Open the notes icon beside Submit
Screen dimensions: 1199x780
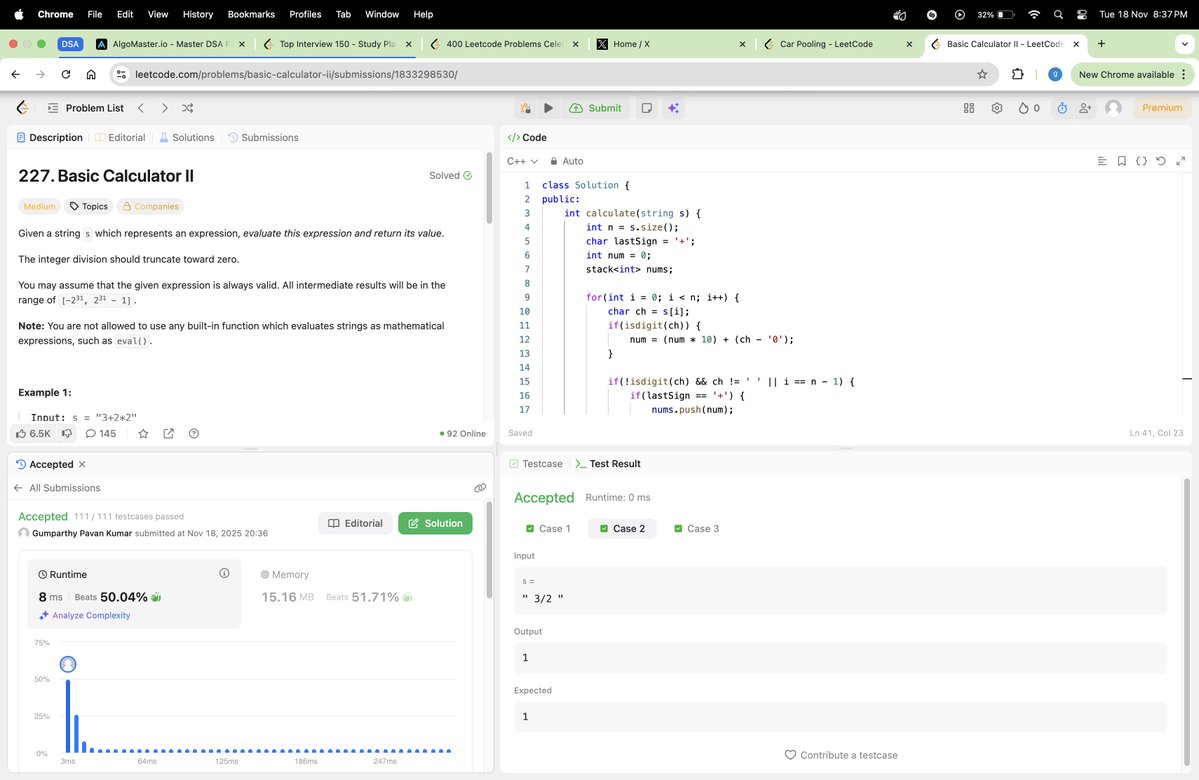pyautogui.click(x=647, y=108)
